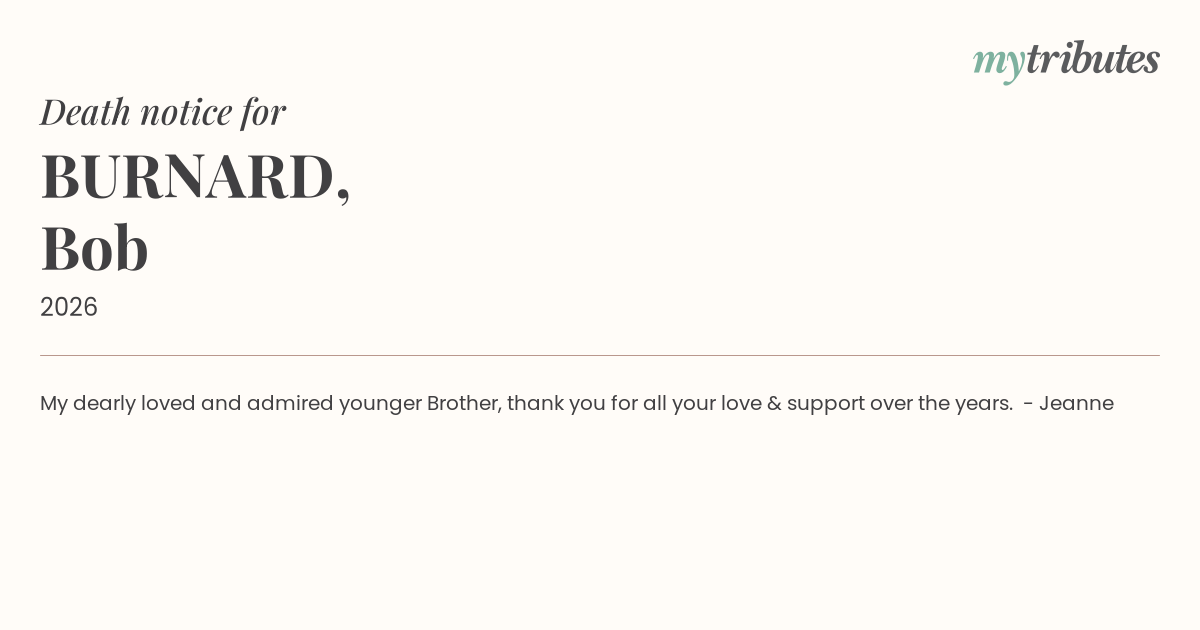Viewport: 1200px width, 630px height.
Task: Click the italic word "for" in the heading
Action: tap(263, 112)
